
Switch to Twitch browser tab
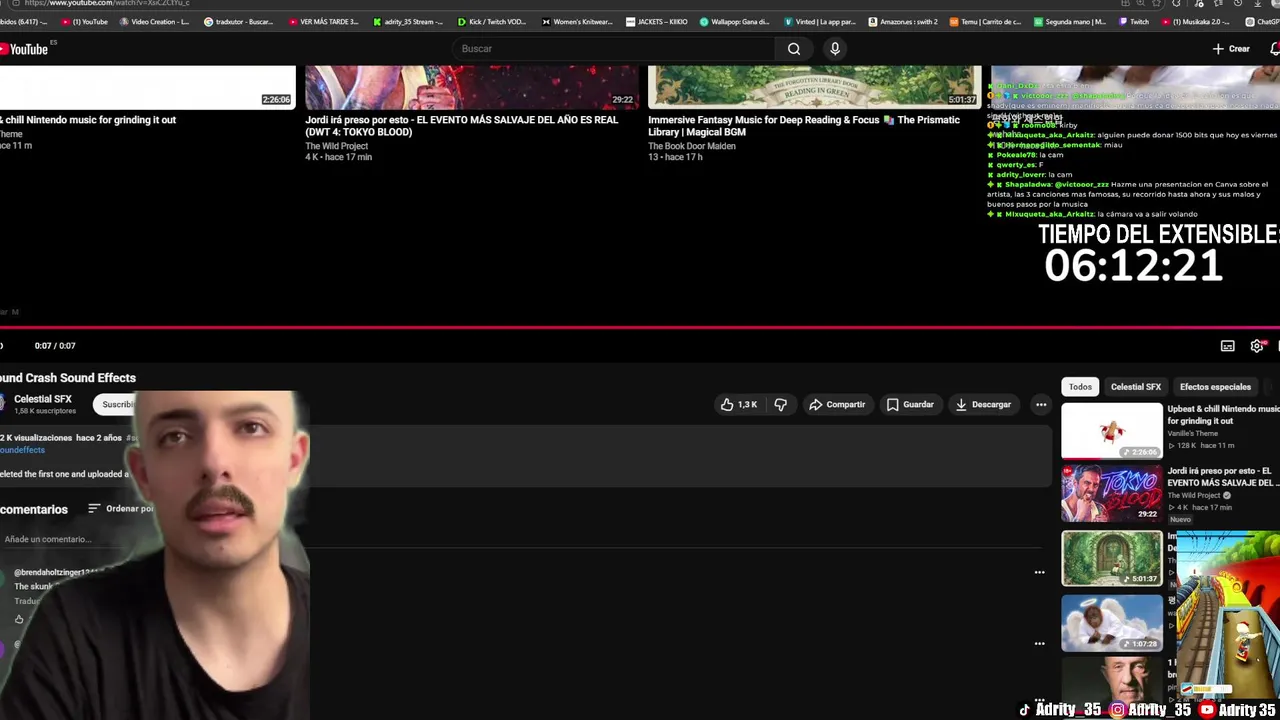coord(1134,22)
